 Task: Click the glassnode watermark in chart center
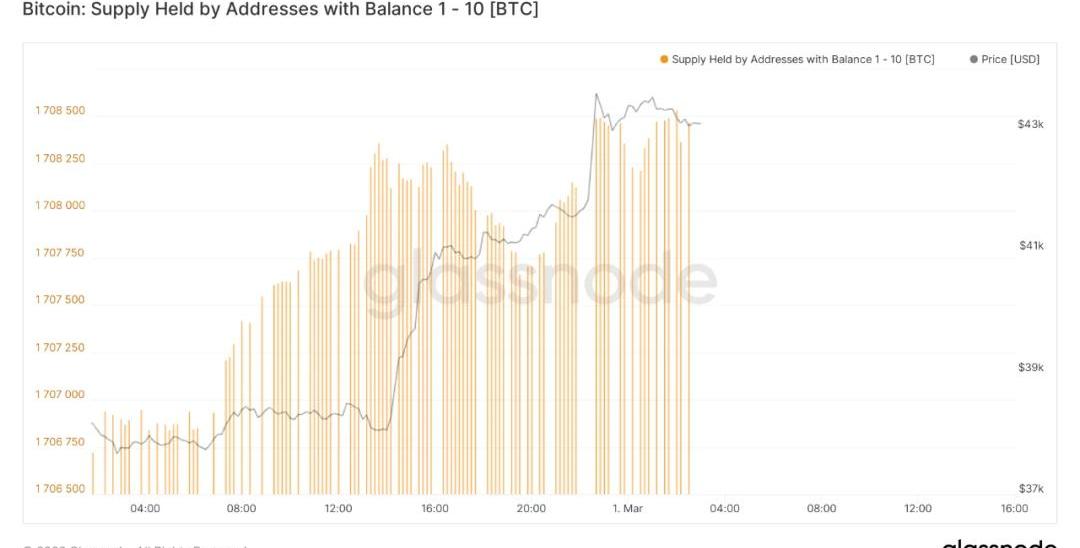pyautogui.click(x=540, y=282)
